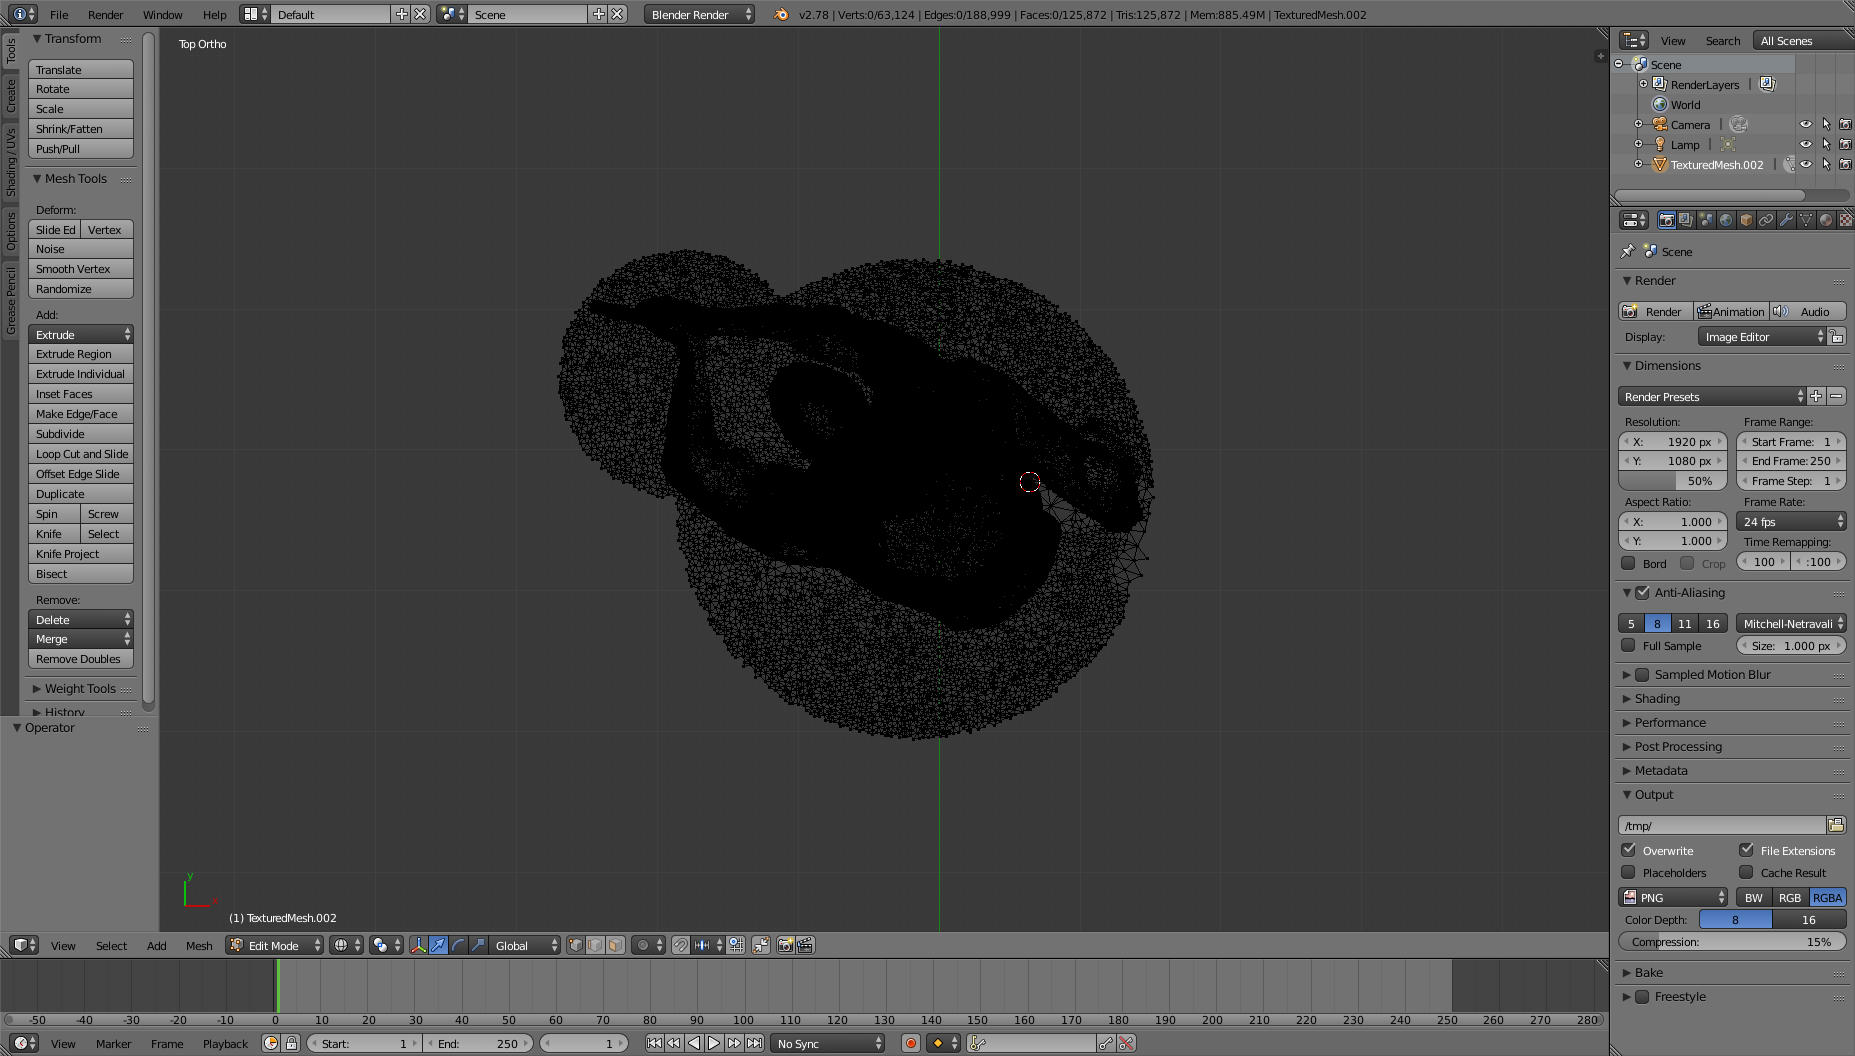Select face select mode icon
The height and width of the screenshot is (1056, 1855).
click(x=616, y=945)
